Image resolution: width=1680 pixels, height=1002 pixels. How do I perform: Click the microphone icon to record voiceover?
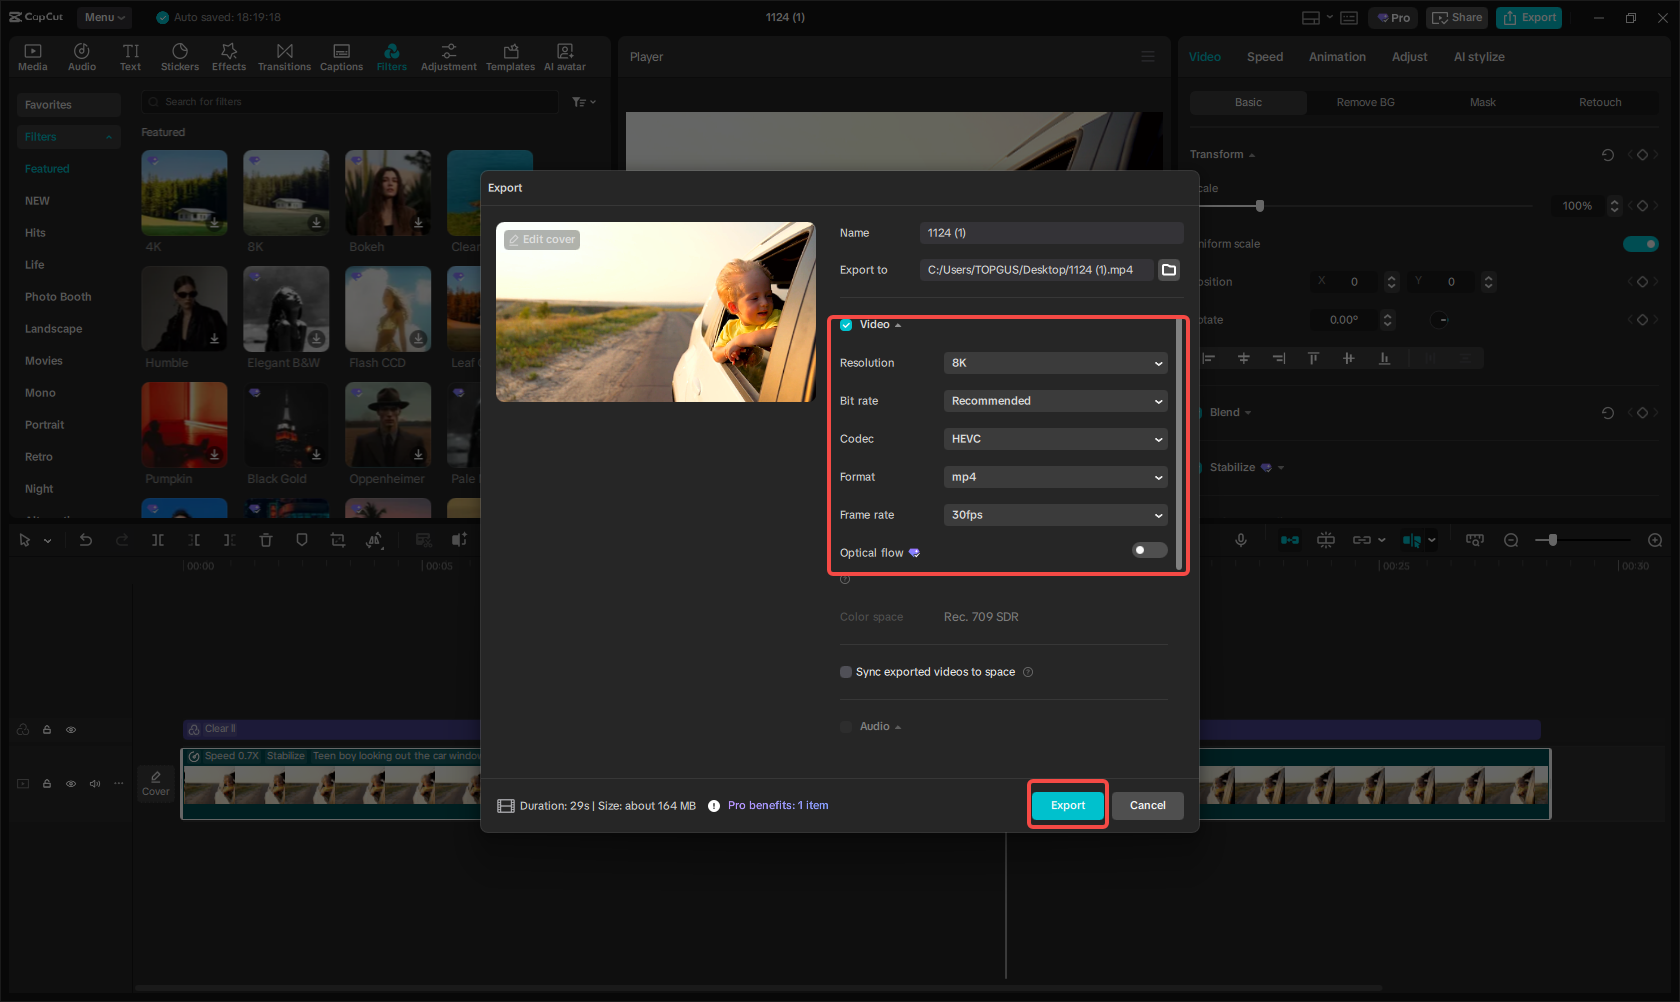pos(1240,540)
